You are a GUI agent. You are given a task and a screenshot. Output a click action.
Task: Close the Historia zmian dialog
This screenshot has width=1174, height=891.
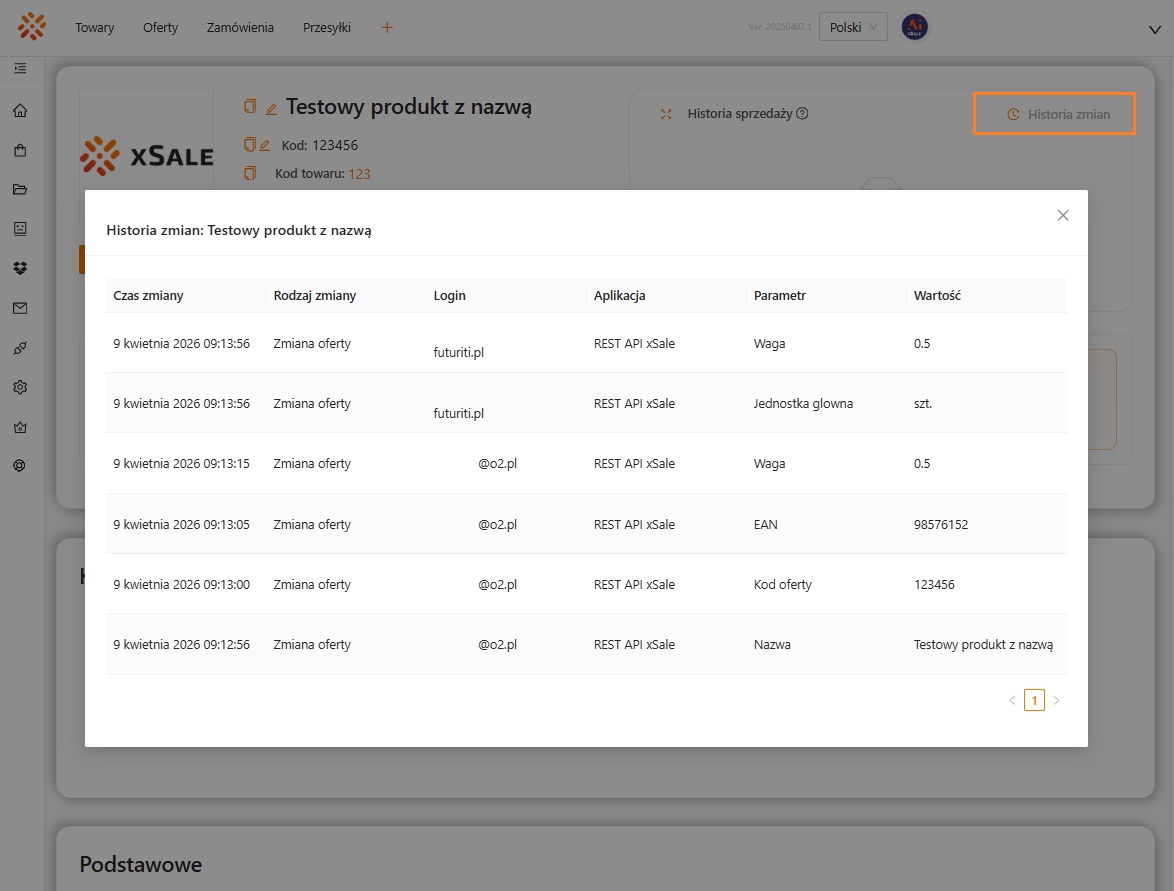tap(1063, 215)
